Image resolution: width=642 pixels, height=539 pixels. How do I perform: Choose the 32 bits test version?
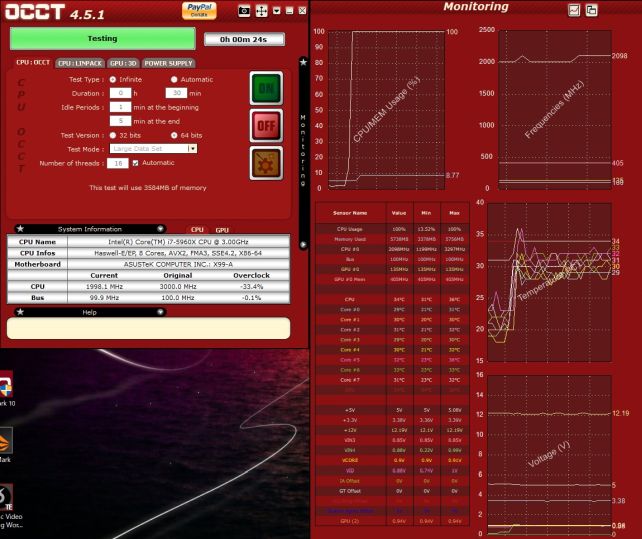pyautogui.click(x=113, y=135)
